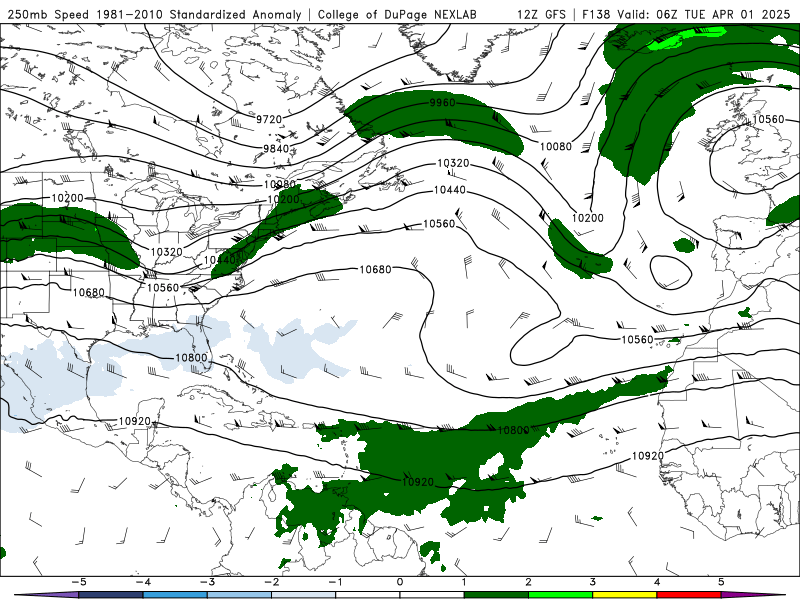Click the "-4" colorbar tick label

pyautogui.click(x=142, y=582)
